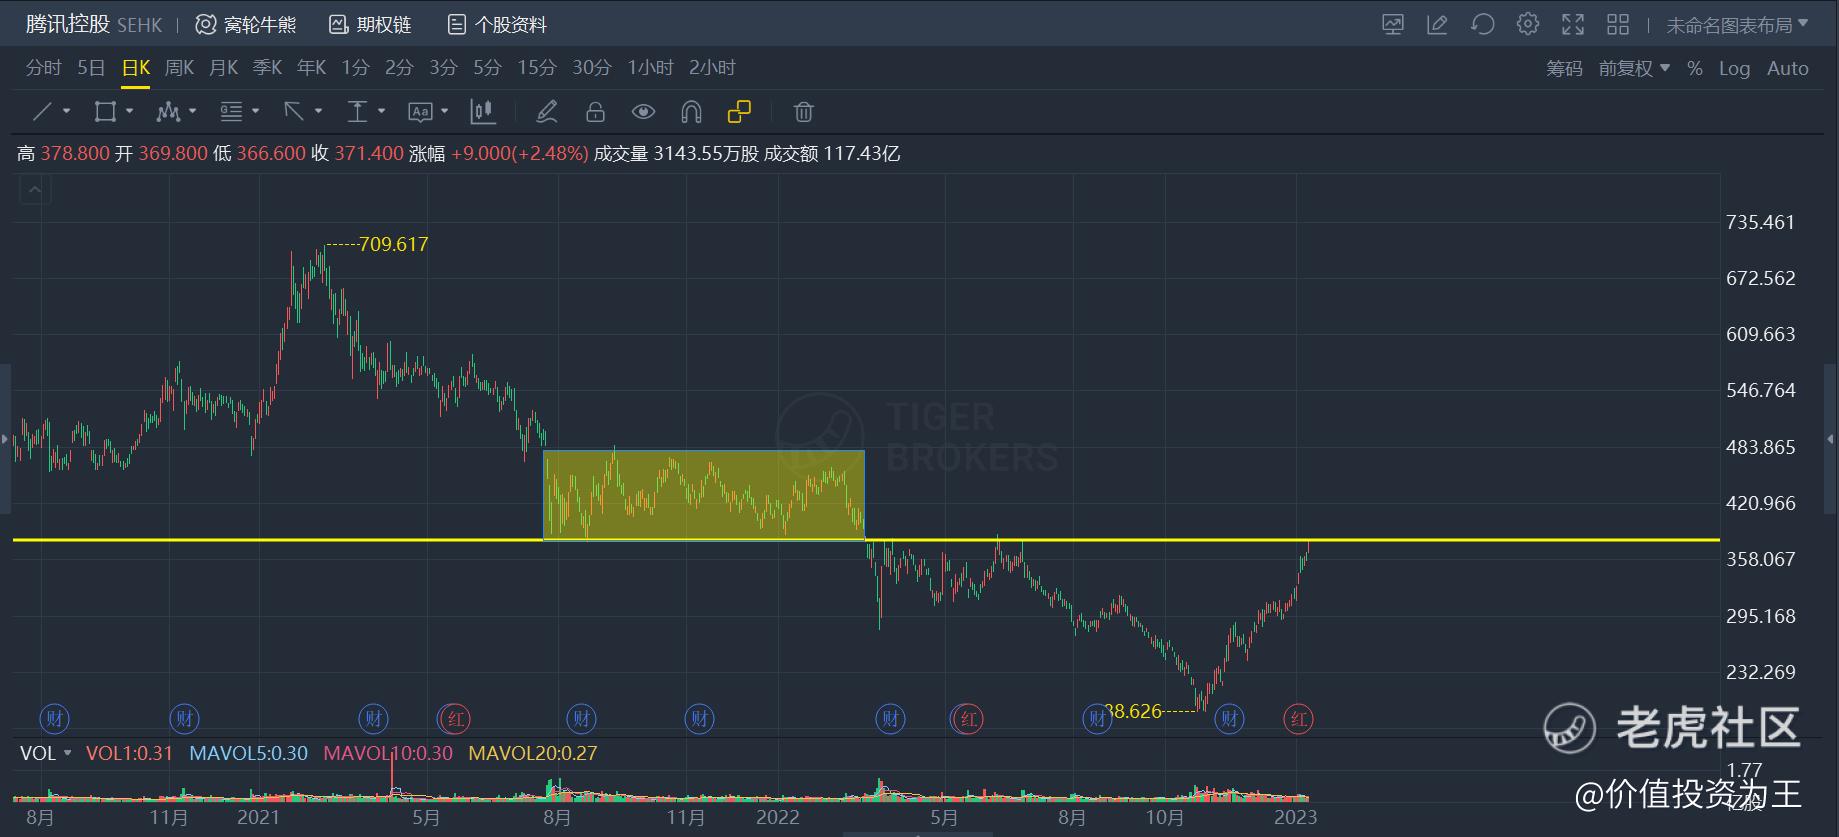
Task: Open the Fibonacci tool dropdown arrow
Action: [256, 112]
